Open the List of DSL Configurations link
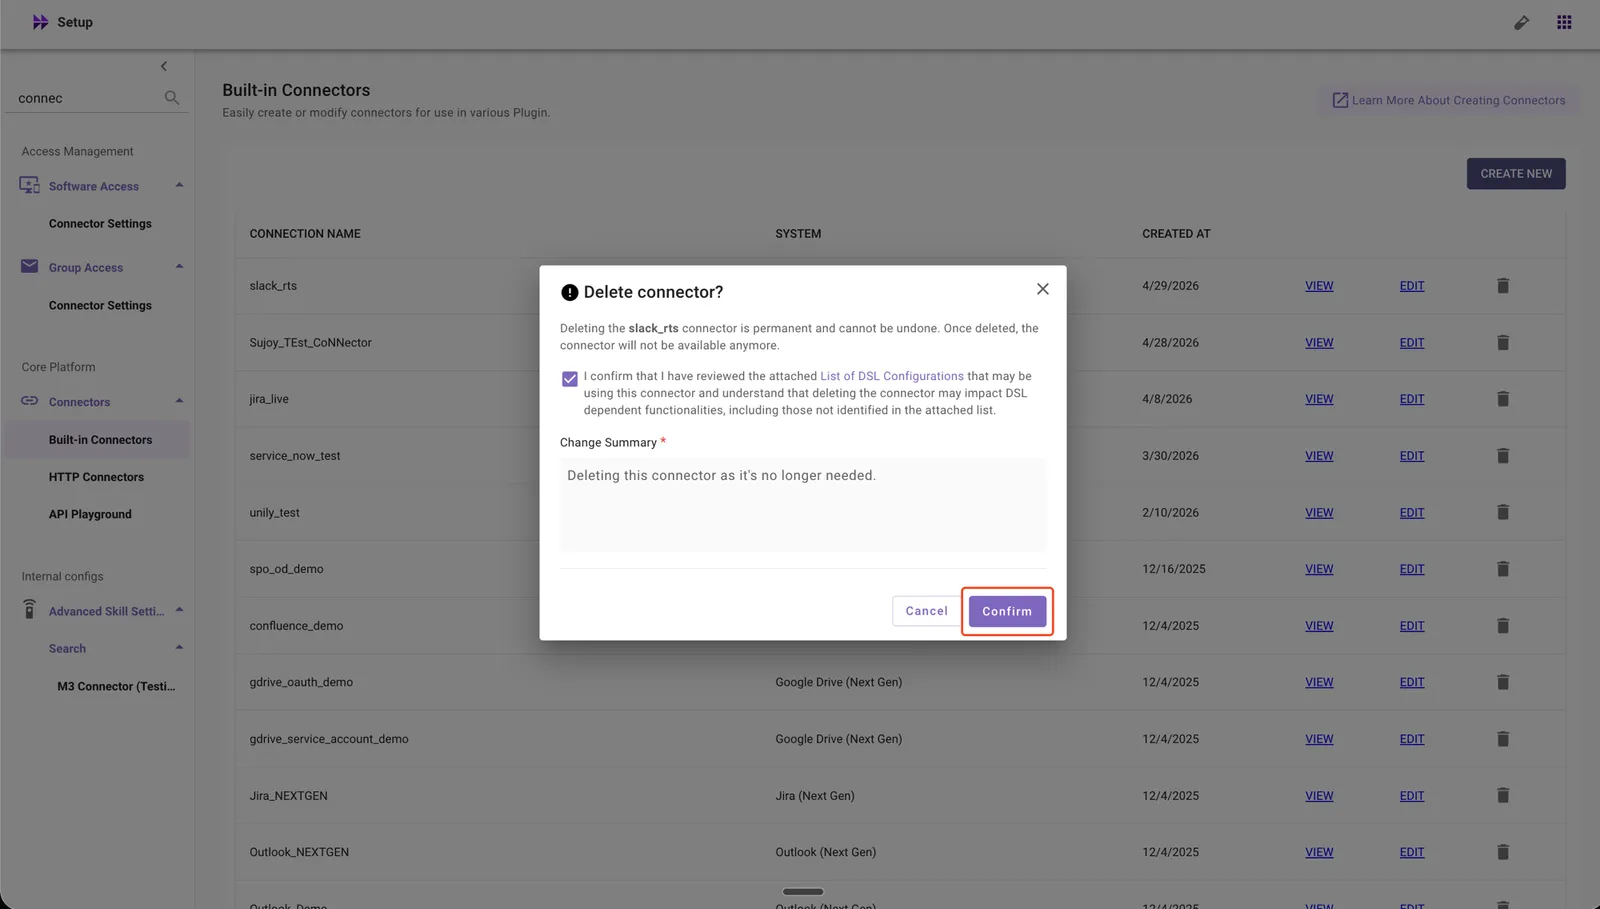1600x909 pixels. (892, 376)
